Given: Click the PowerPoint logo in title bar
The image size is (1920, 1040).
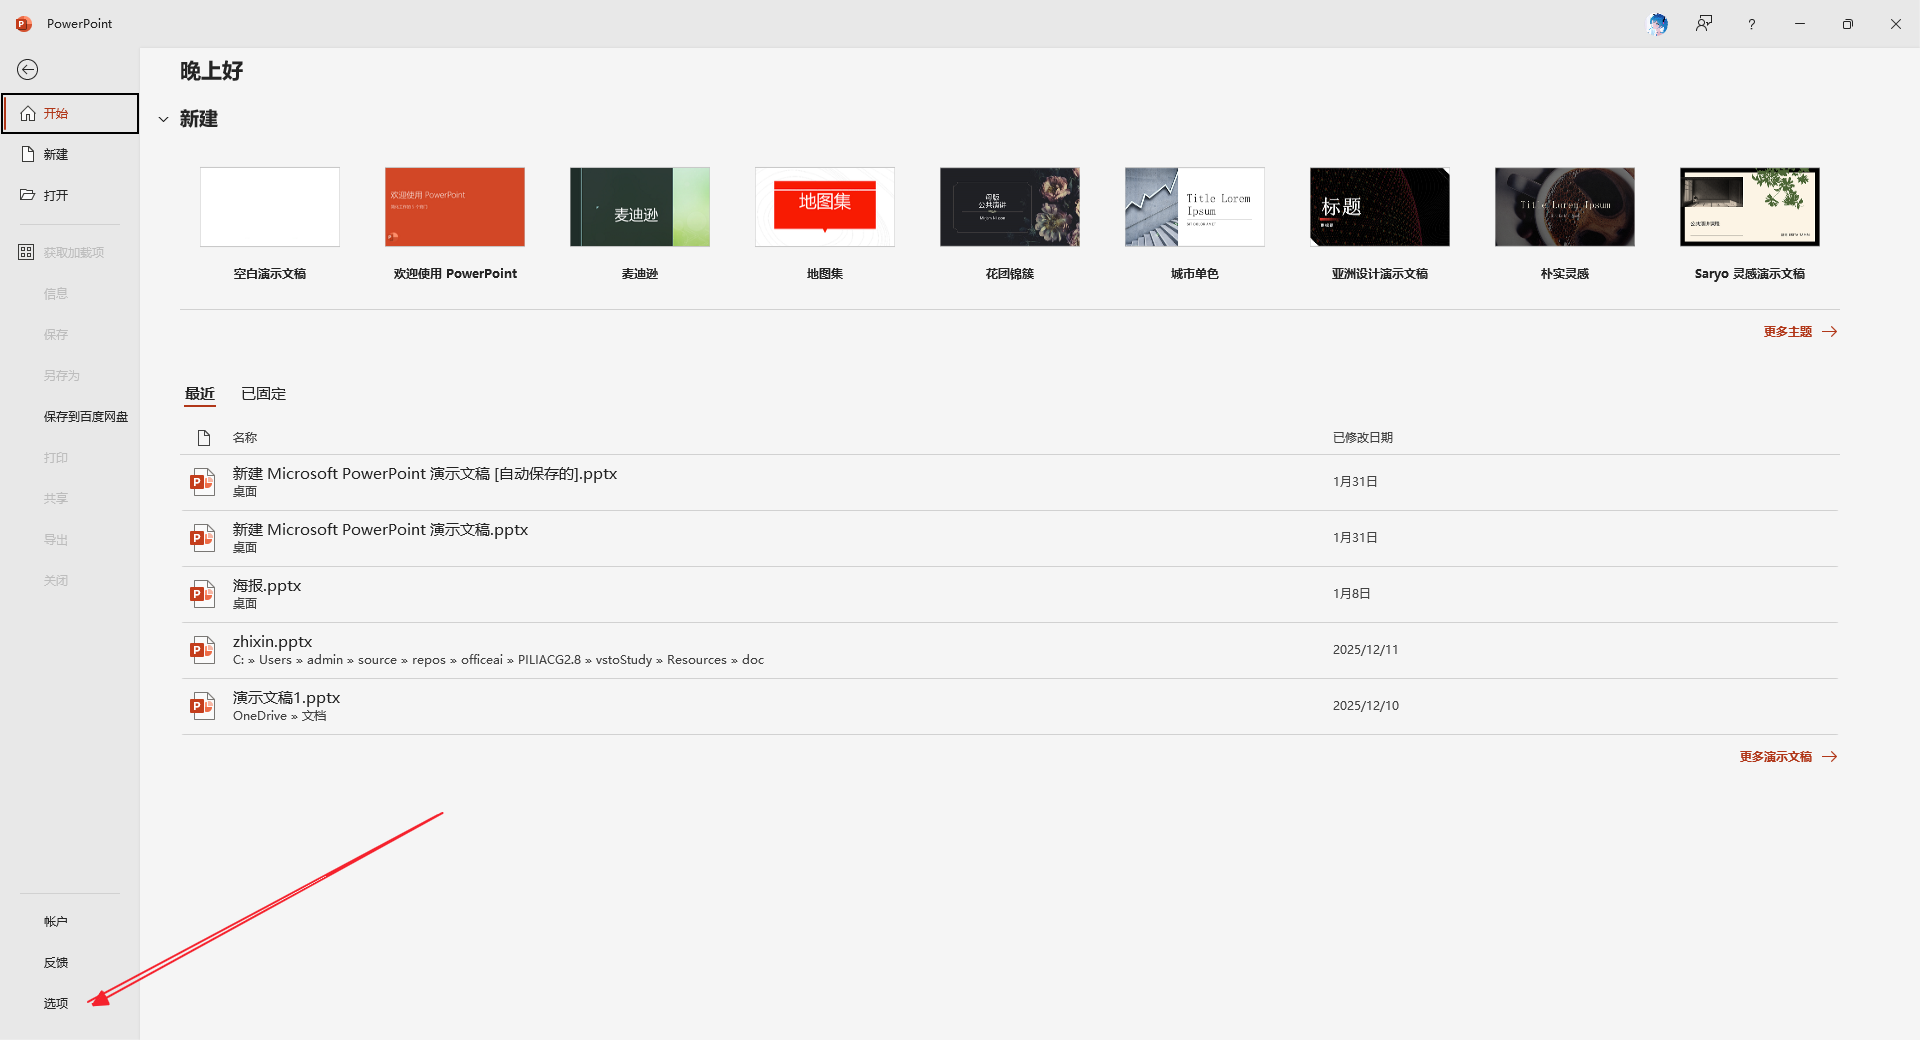Looking at the screenshot, I should click(24, 23).
